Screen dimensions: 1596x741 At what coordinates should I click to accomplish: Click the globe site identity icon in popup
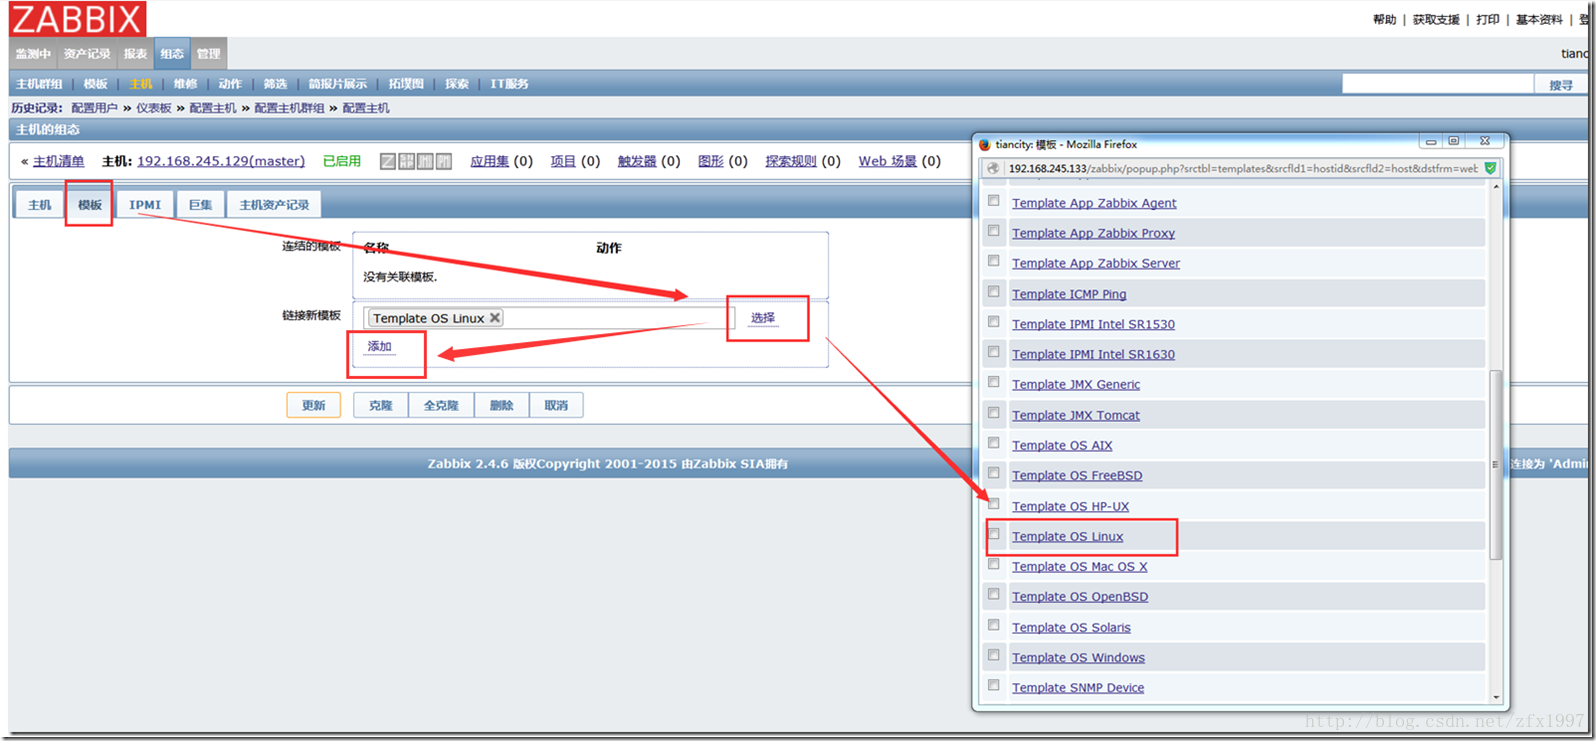click(x=993, y=168)
